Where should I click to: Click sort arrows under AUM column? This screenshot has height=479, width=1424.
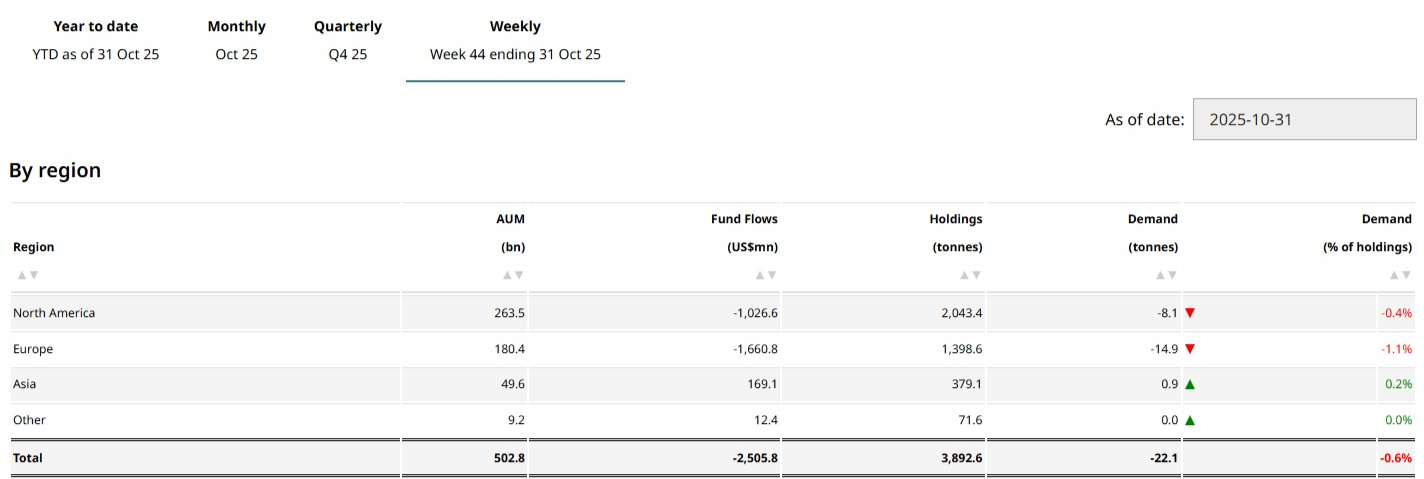512,275
